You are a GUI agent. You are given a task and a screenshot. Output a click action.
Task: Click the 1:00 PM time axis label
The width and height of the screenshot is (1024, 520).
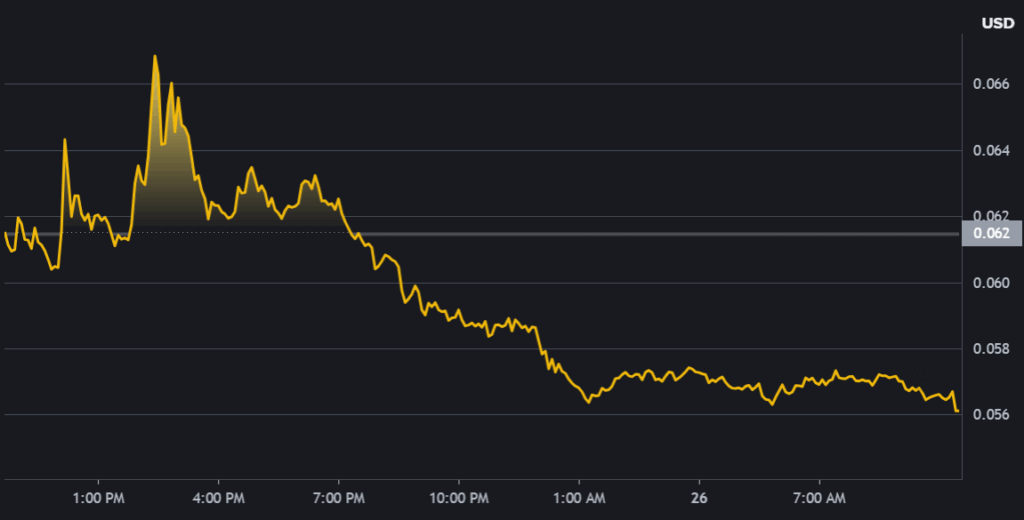[x=99, y=498]
